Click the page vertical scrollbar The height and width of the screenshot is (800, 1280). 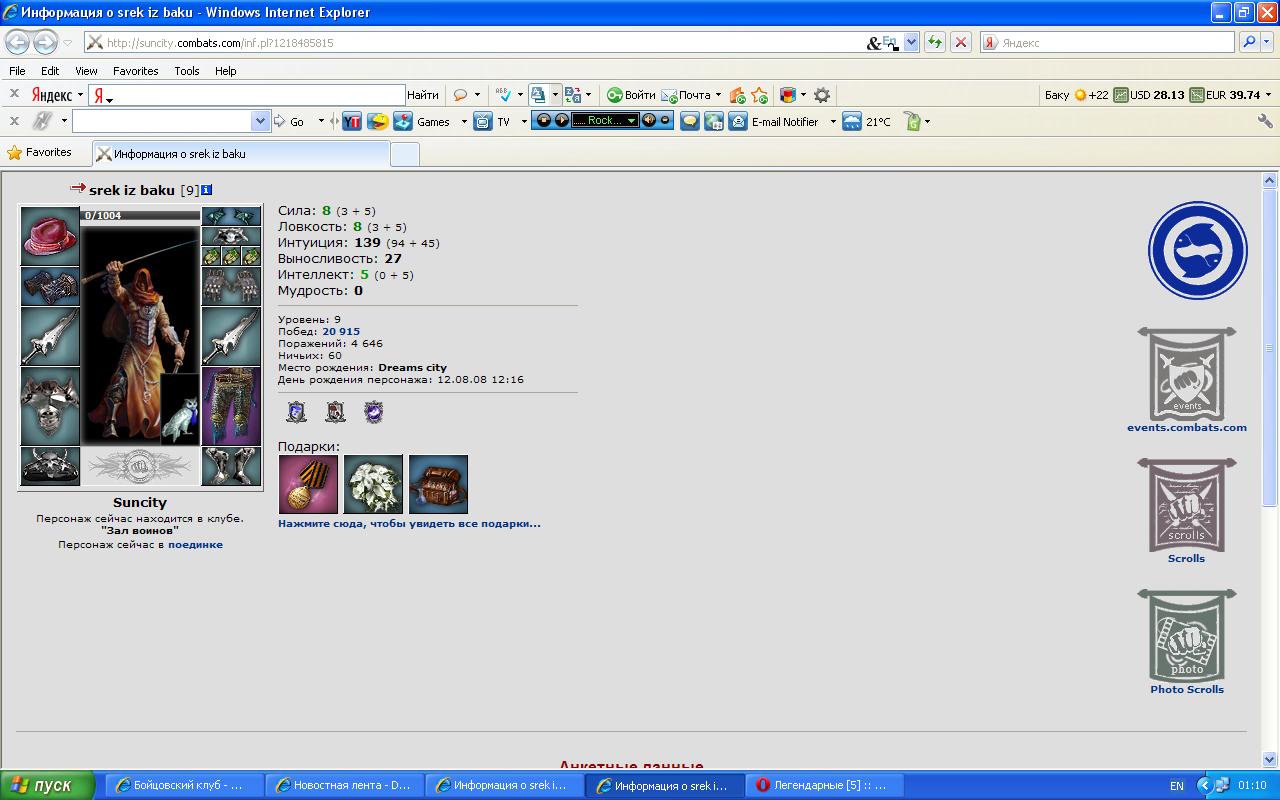tap(1270, 470)
